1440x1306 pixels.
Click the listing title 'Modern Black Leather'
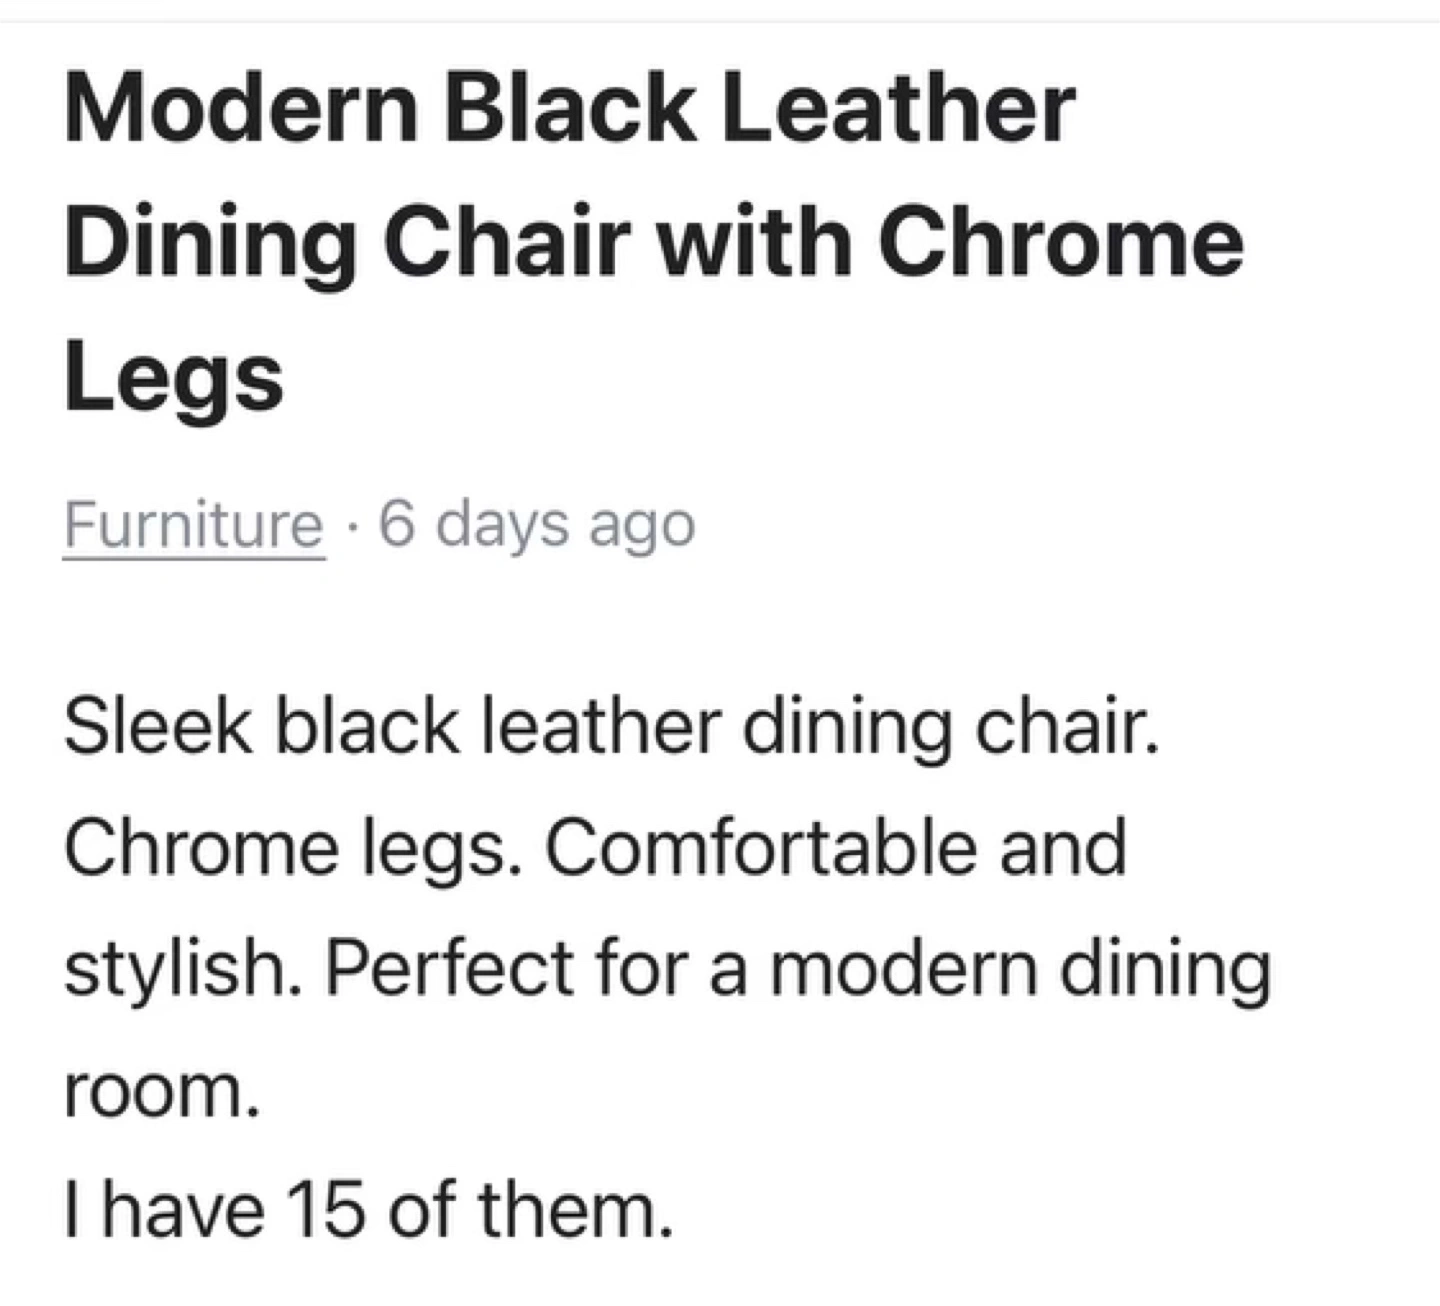(x=569, y=109)
